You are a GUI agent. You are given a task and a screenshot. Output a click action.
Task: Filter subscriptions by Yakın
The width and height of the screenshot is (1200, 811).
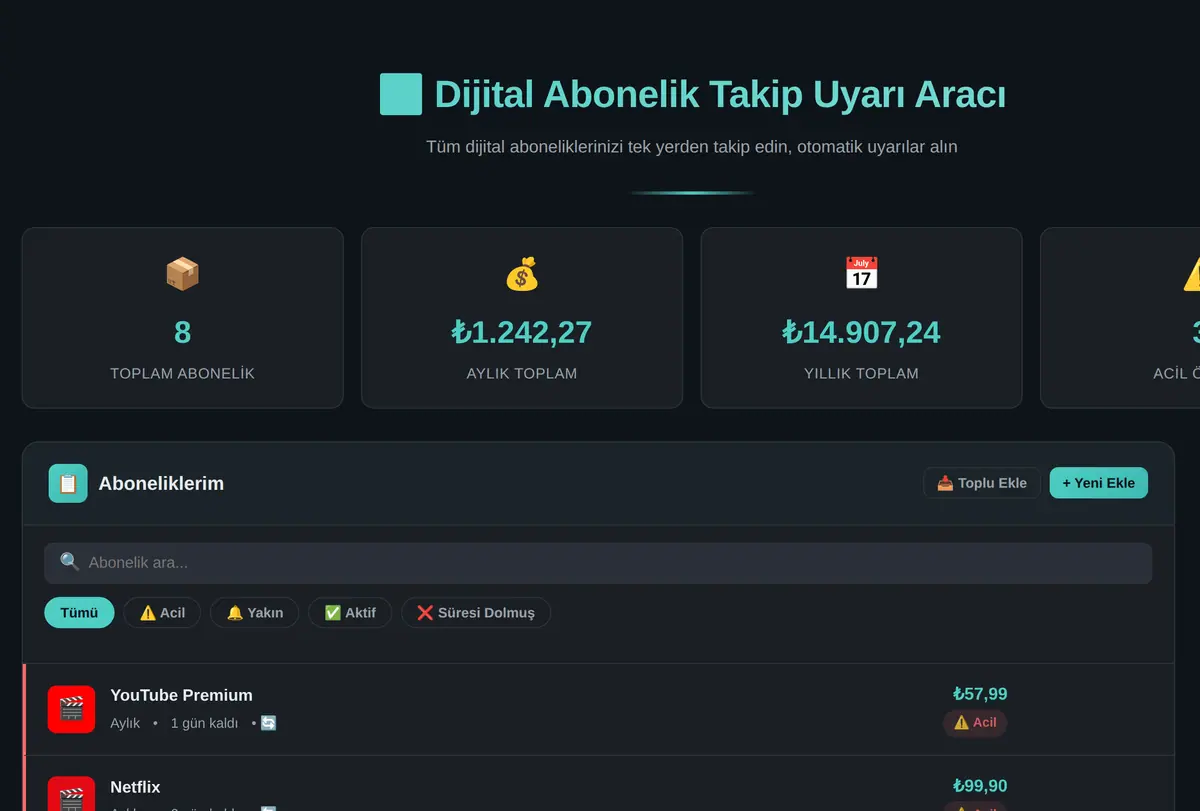pos(254,613)
